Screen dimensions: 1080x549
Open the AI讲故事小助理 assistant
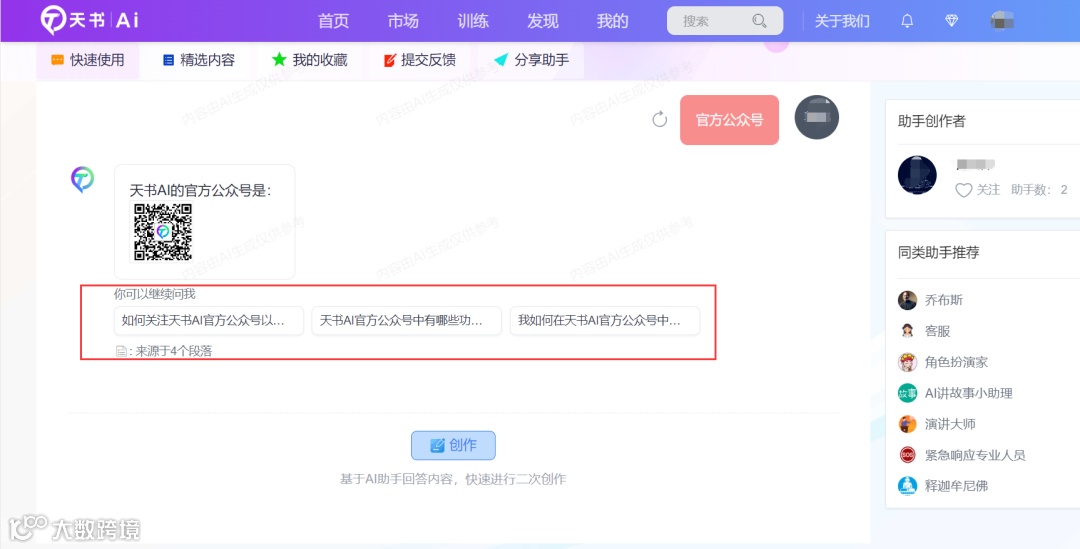968,393
